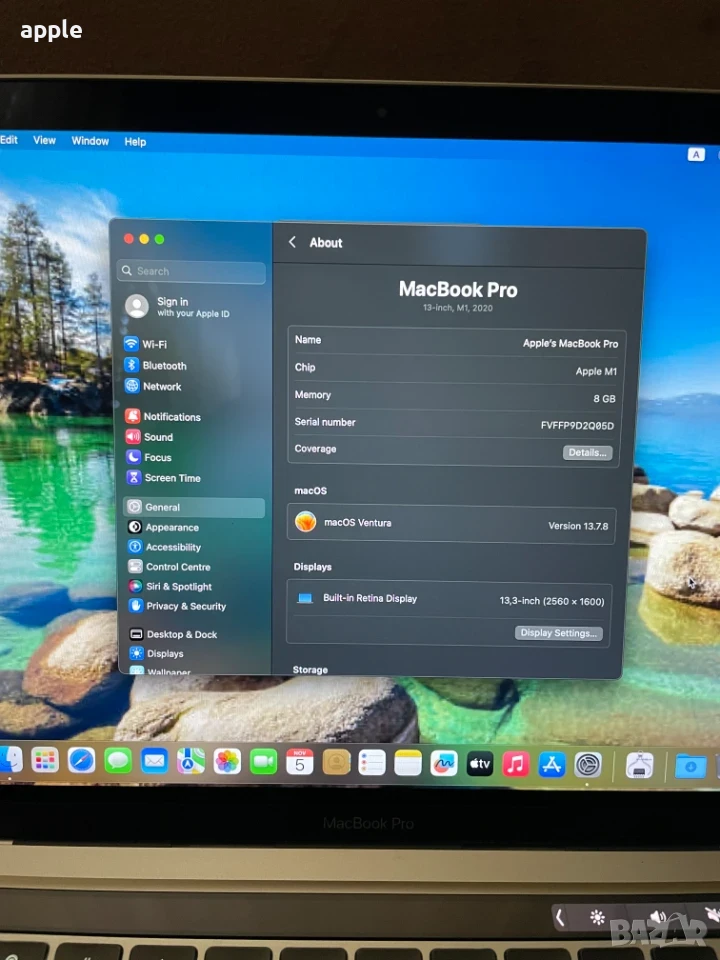
Task: Open the View menu
Action: point(44,140)
